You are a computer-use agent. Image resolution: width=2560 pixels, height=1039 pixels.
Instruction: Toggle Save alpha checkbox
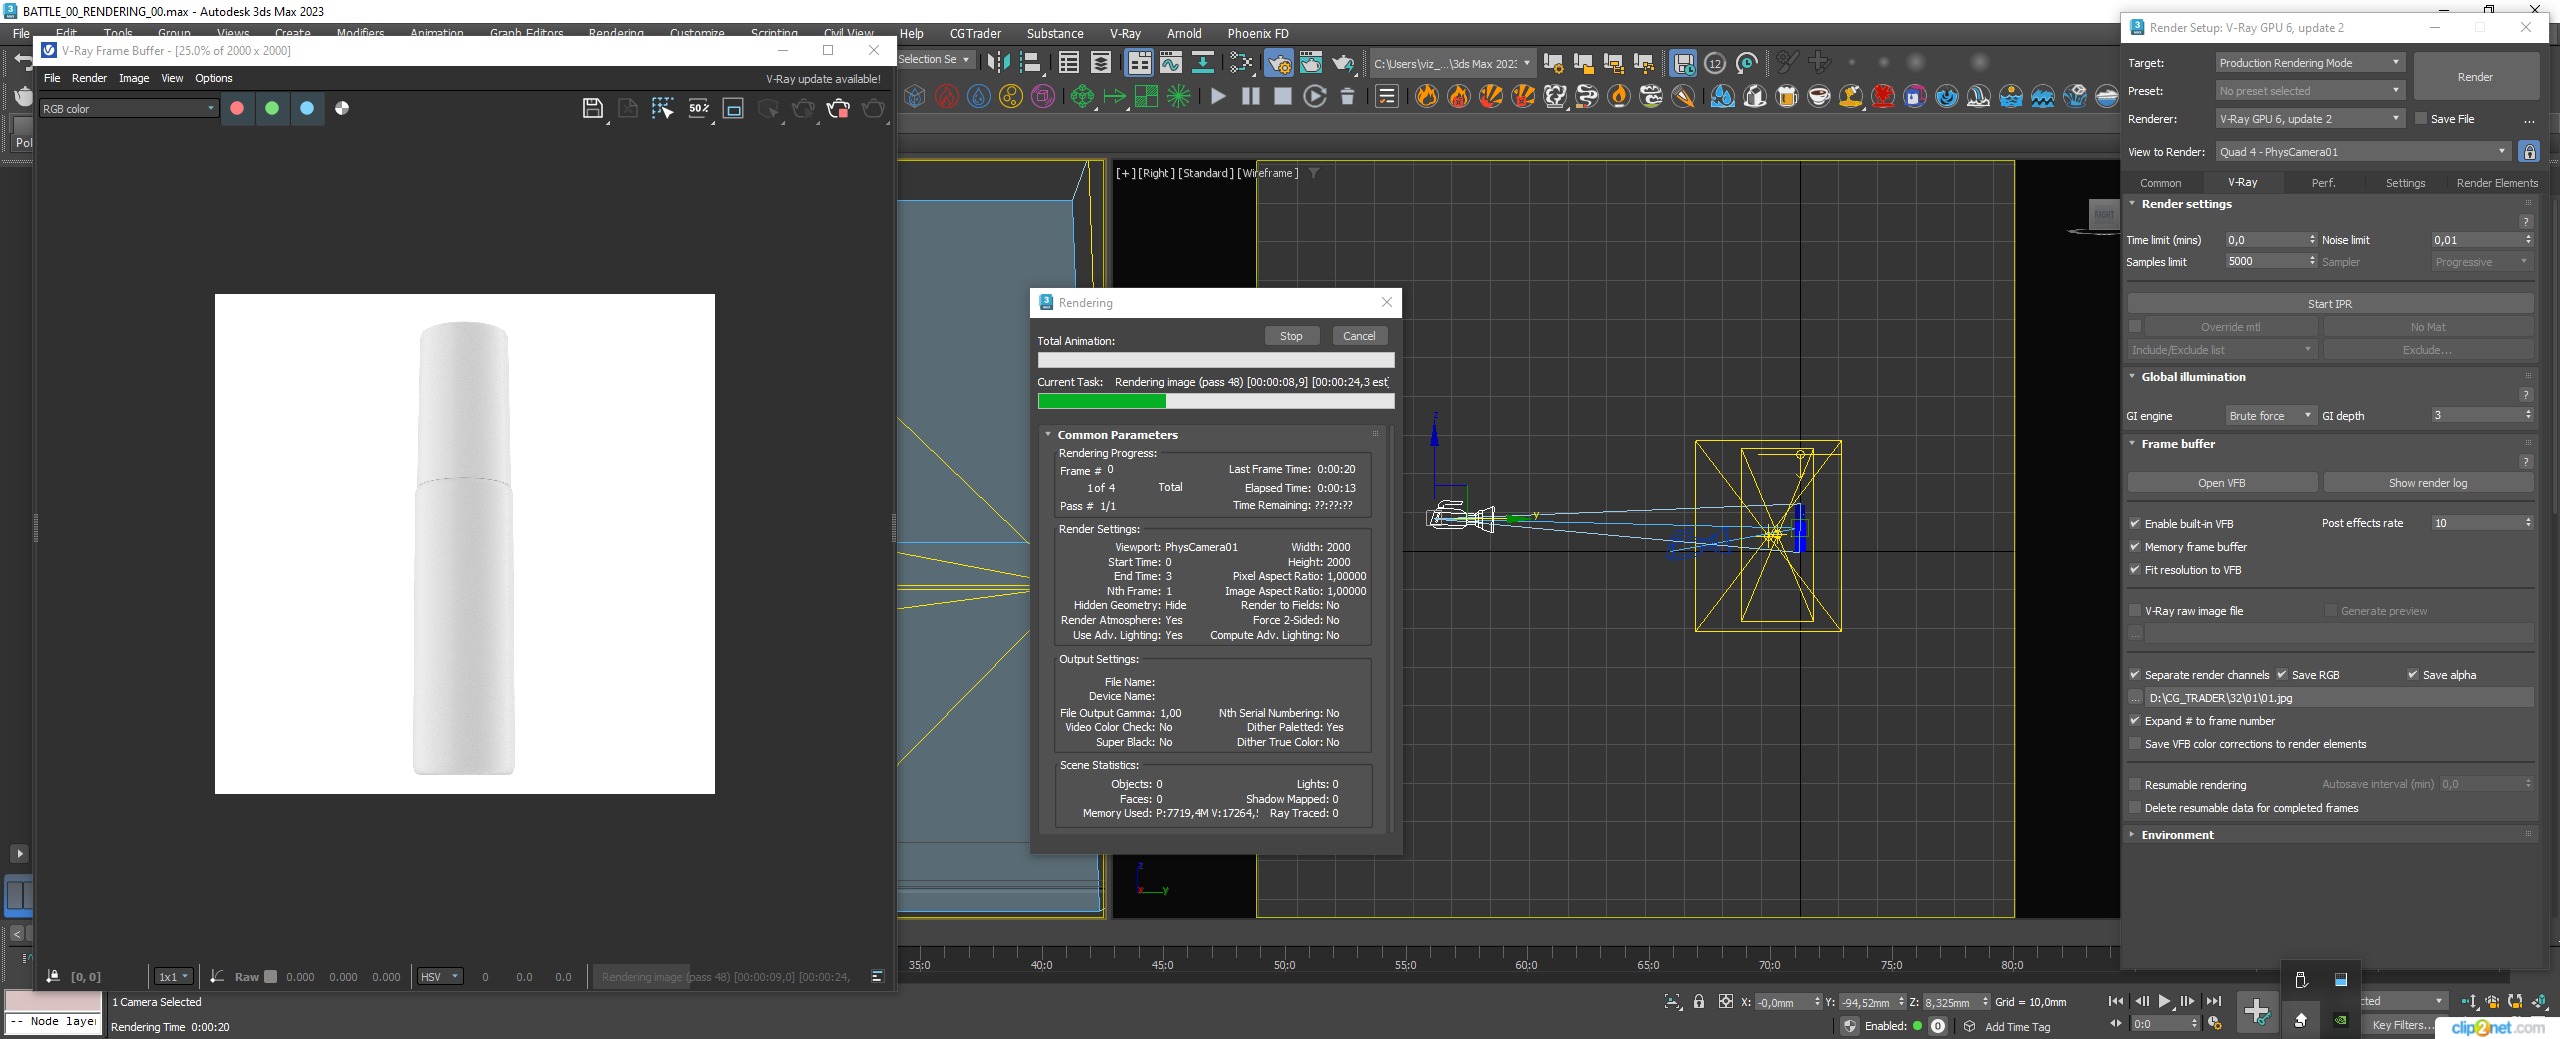point(2413,674)
